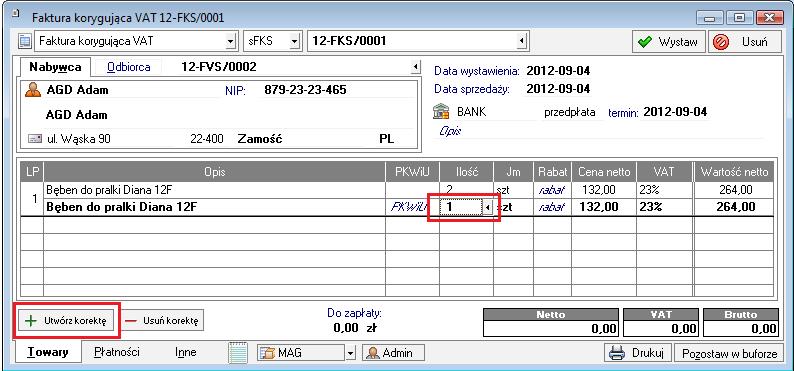Switch to the Odbiorca tab
The height and width of the screenshot is (371, 794).
tap(129, 67)
